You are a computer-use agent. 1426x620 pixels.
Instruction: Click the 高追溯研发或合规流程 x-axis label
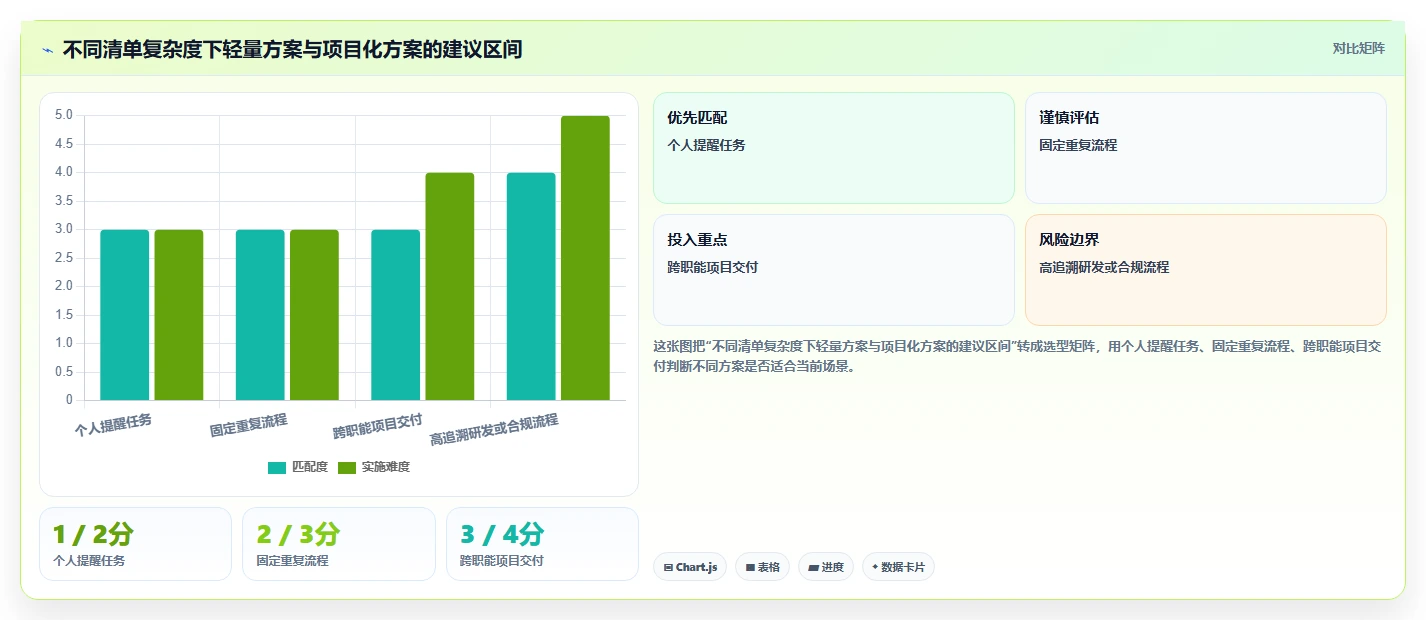[494, 431]
